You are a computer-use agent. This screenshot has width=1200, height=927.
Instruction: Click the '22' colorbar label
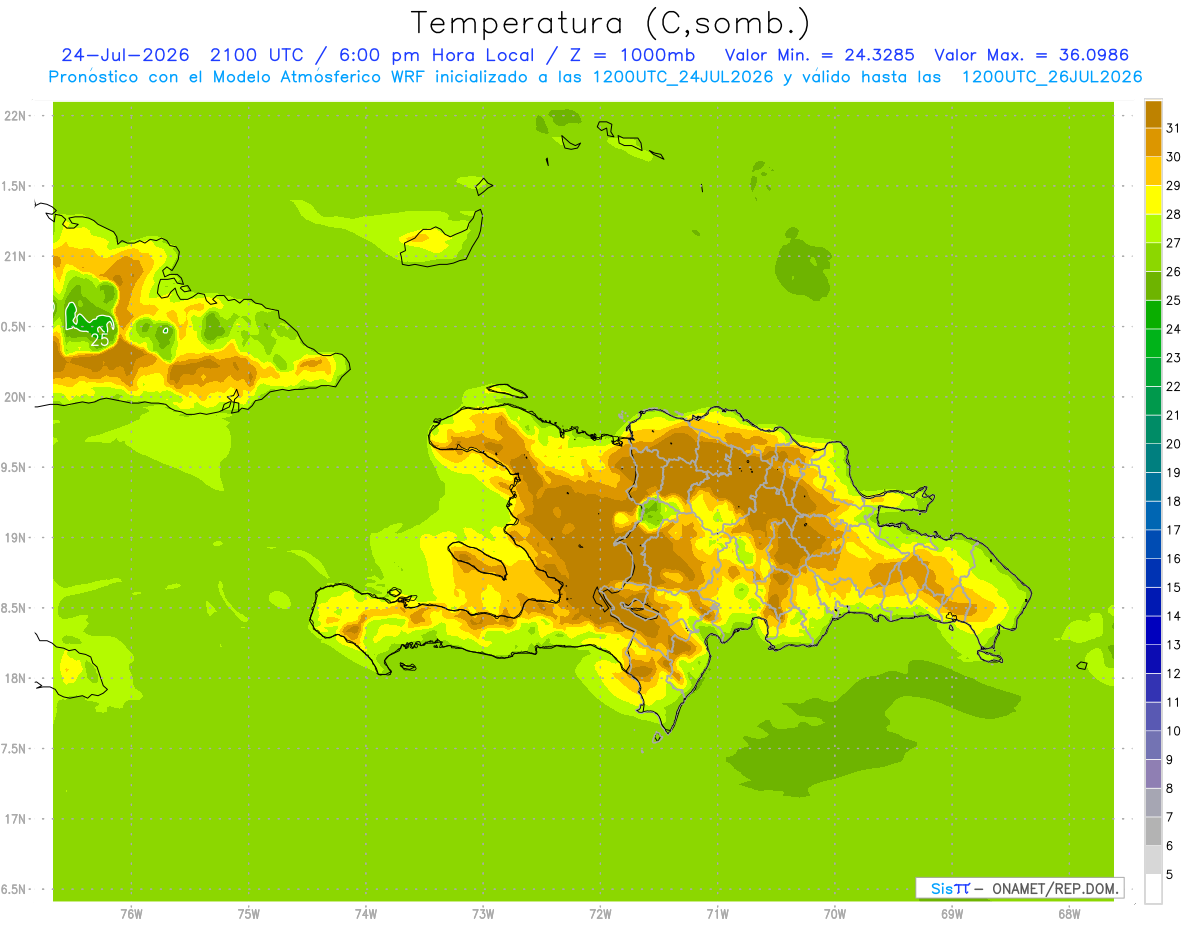pos(1174,386)
